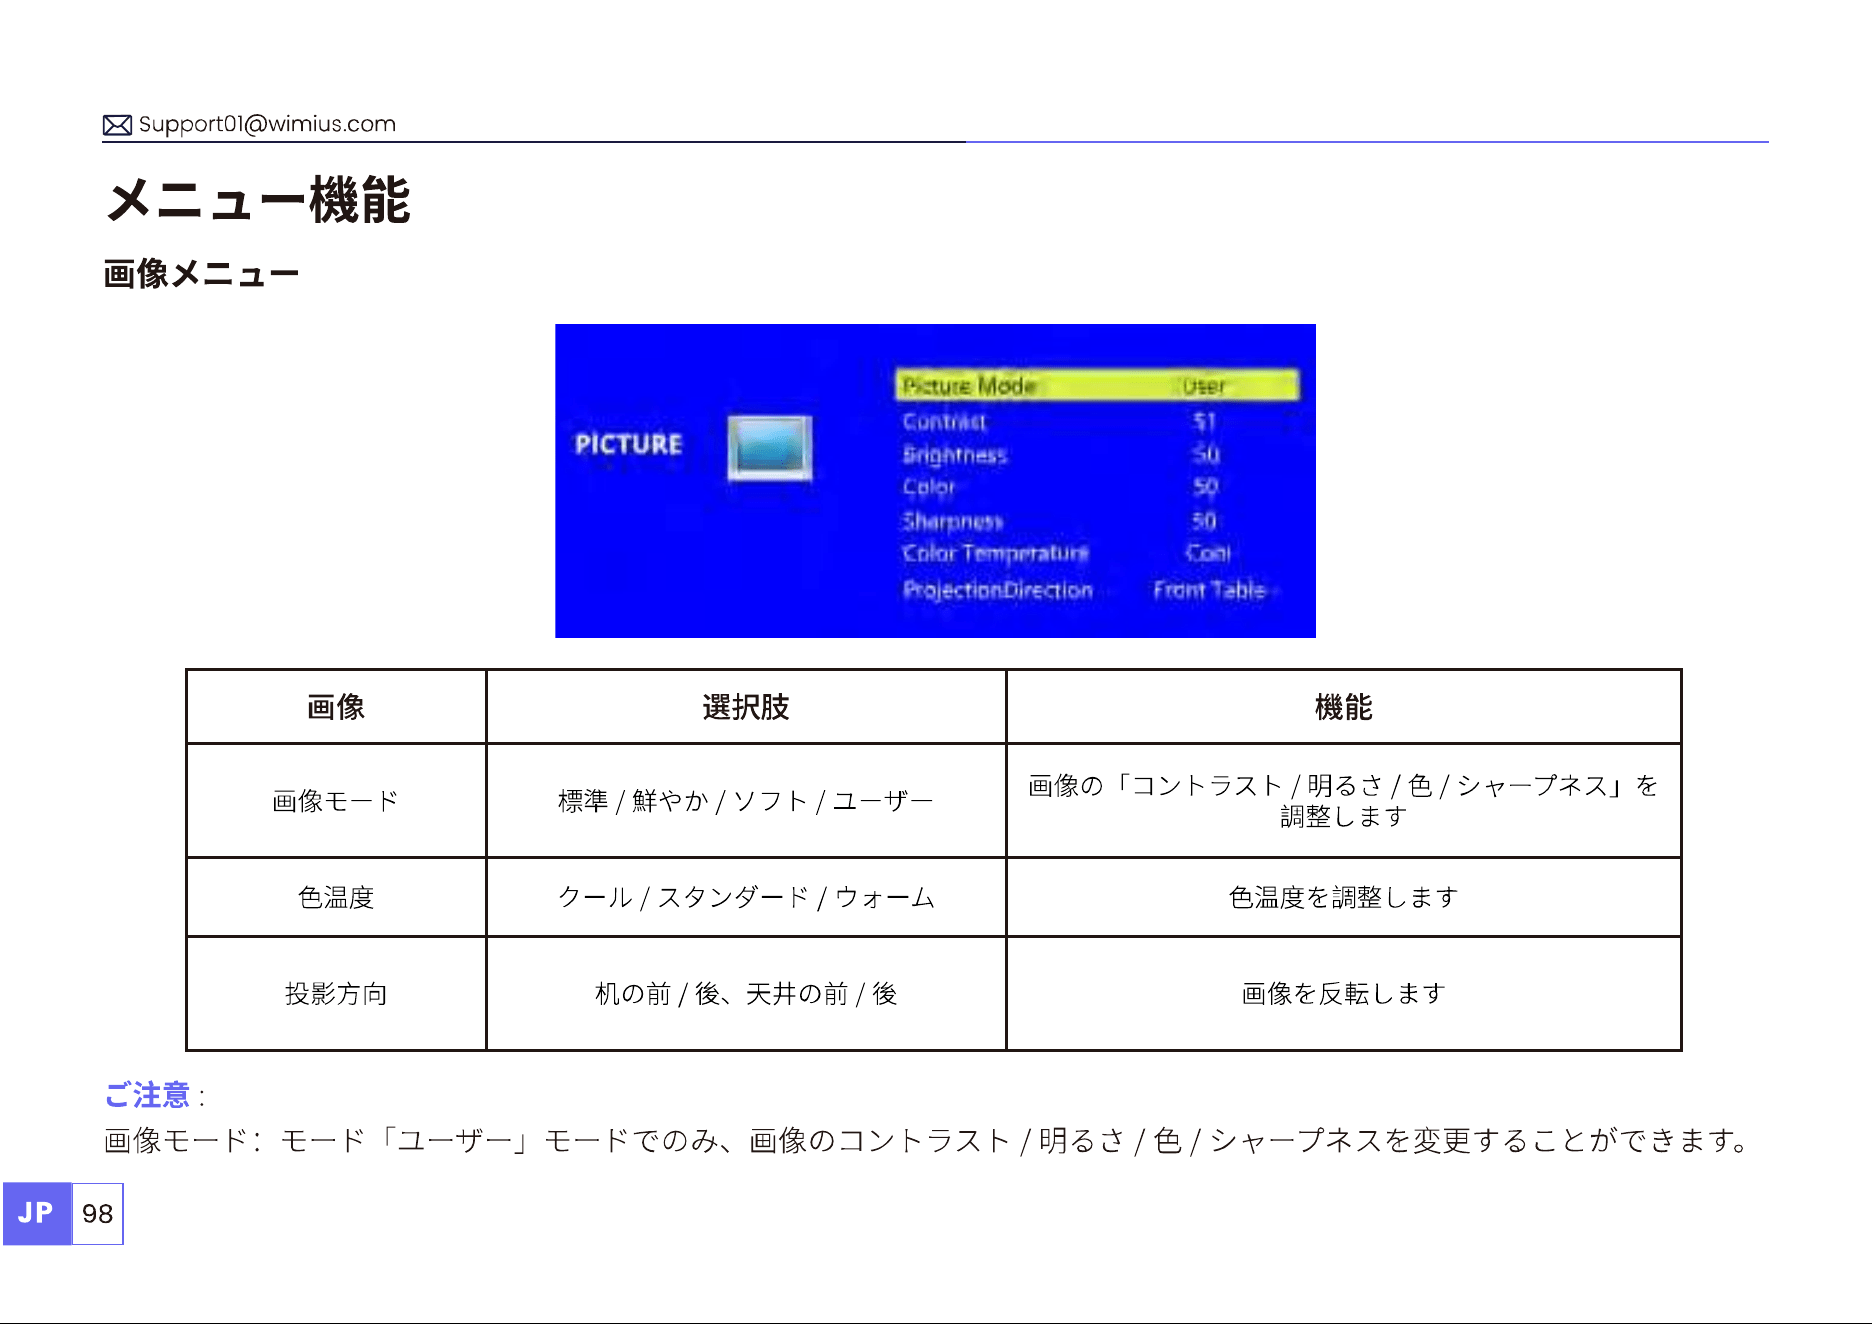Click the page number 98 box

pos(98,1213)
